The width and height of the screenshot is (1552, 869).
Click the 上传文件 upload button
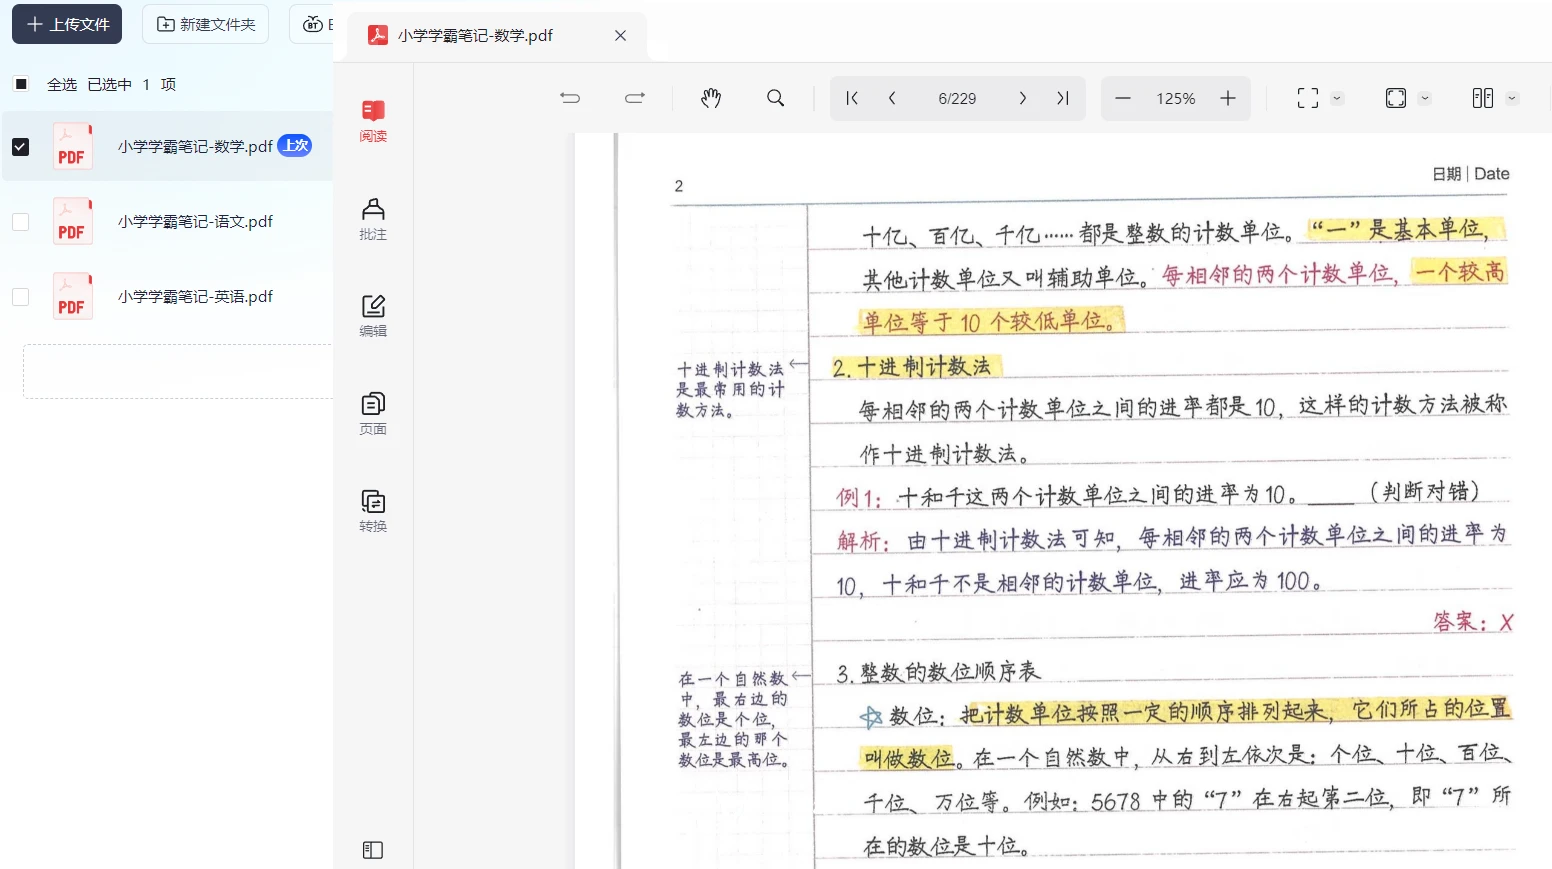coord(67,24)
